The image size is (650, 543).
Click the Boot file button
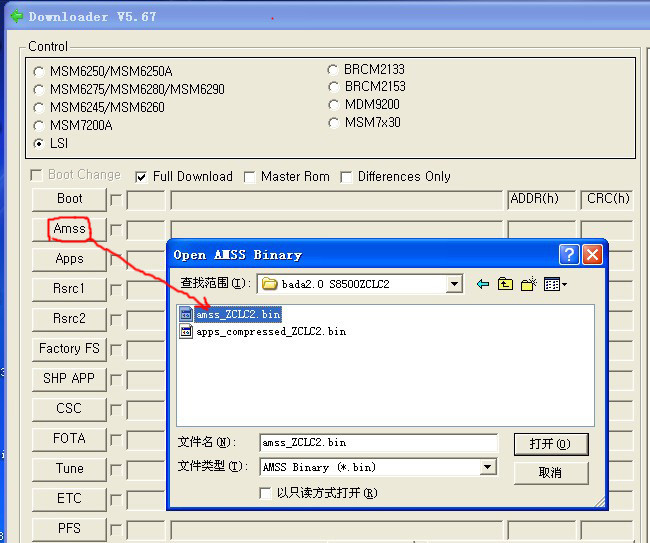(69, 199)
